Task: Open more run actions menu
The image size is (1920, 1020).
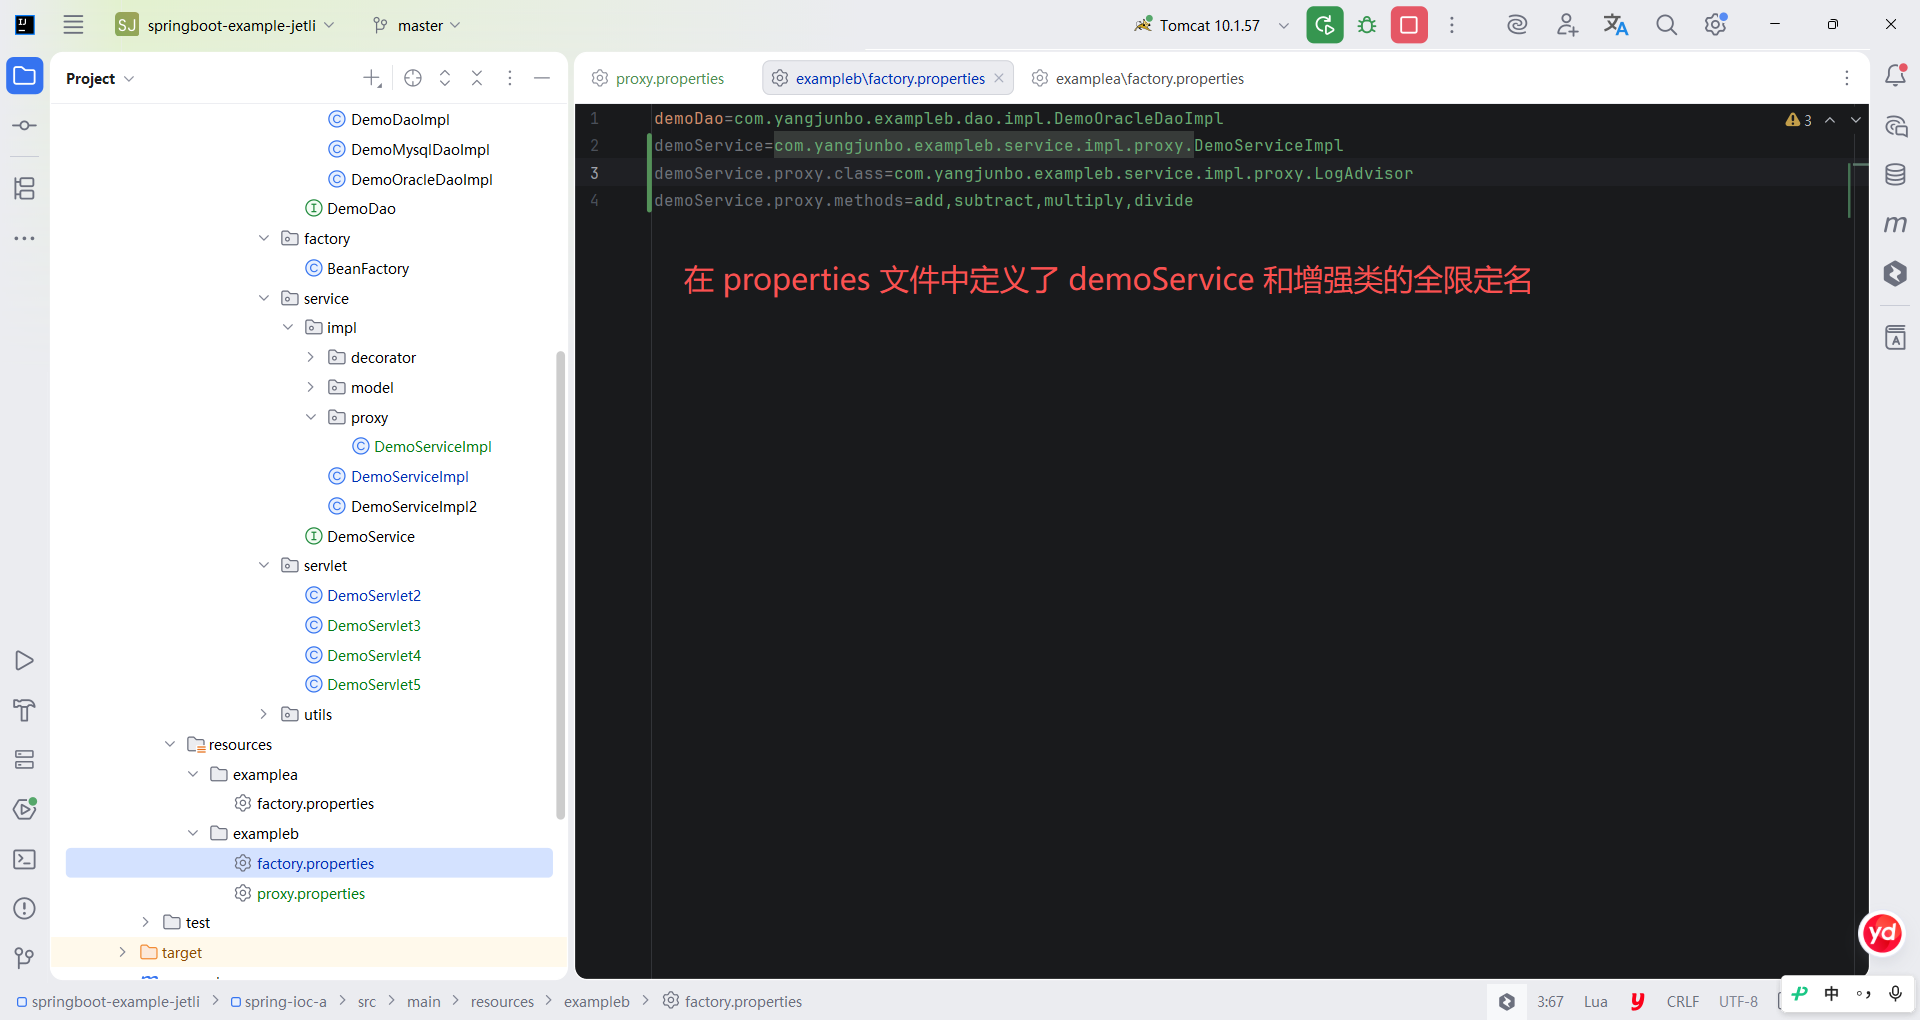Action: (x=1452, y=25)
